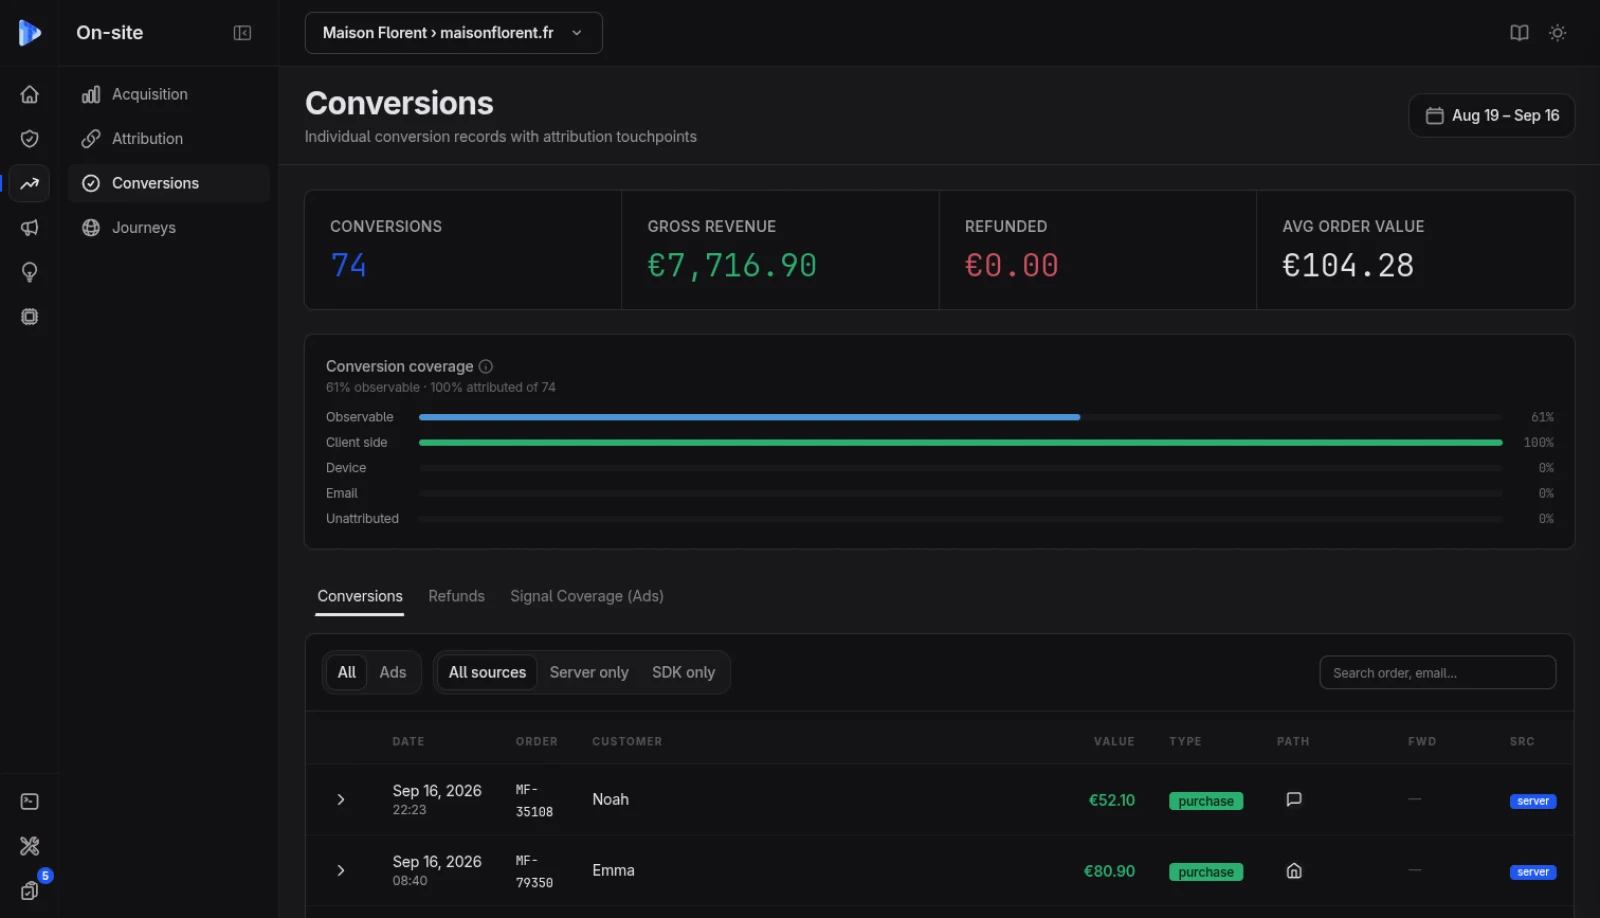Click the order MF-35108
Screen dimensions: 1600x918
[534, 801]
